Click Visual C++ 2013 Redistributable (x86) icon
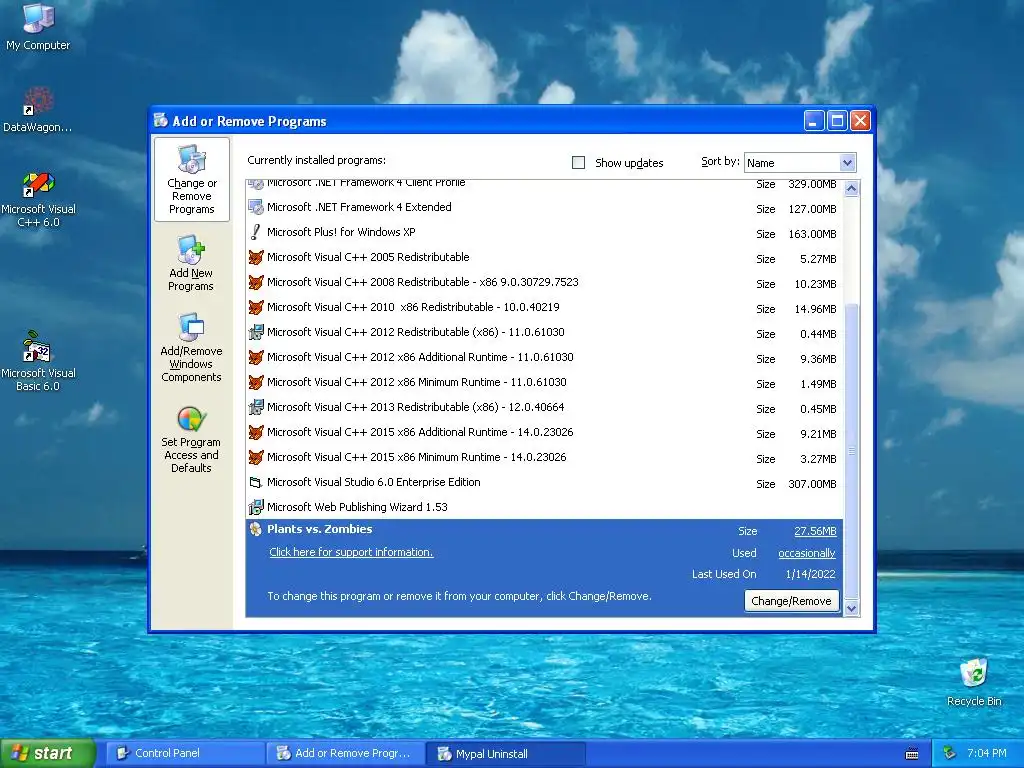The width and height of the screenshot is (1024, 768). [255, 408]
